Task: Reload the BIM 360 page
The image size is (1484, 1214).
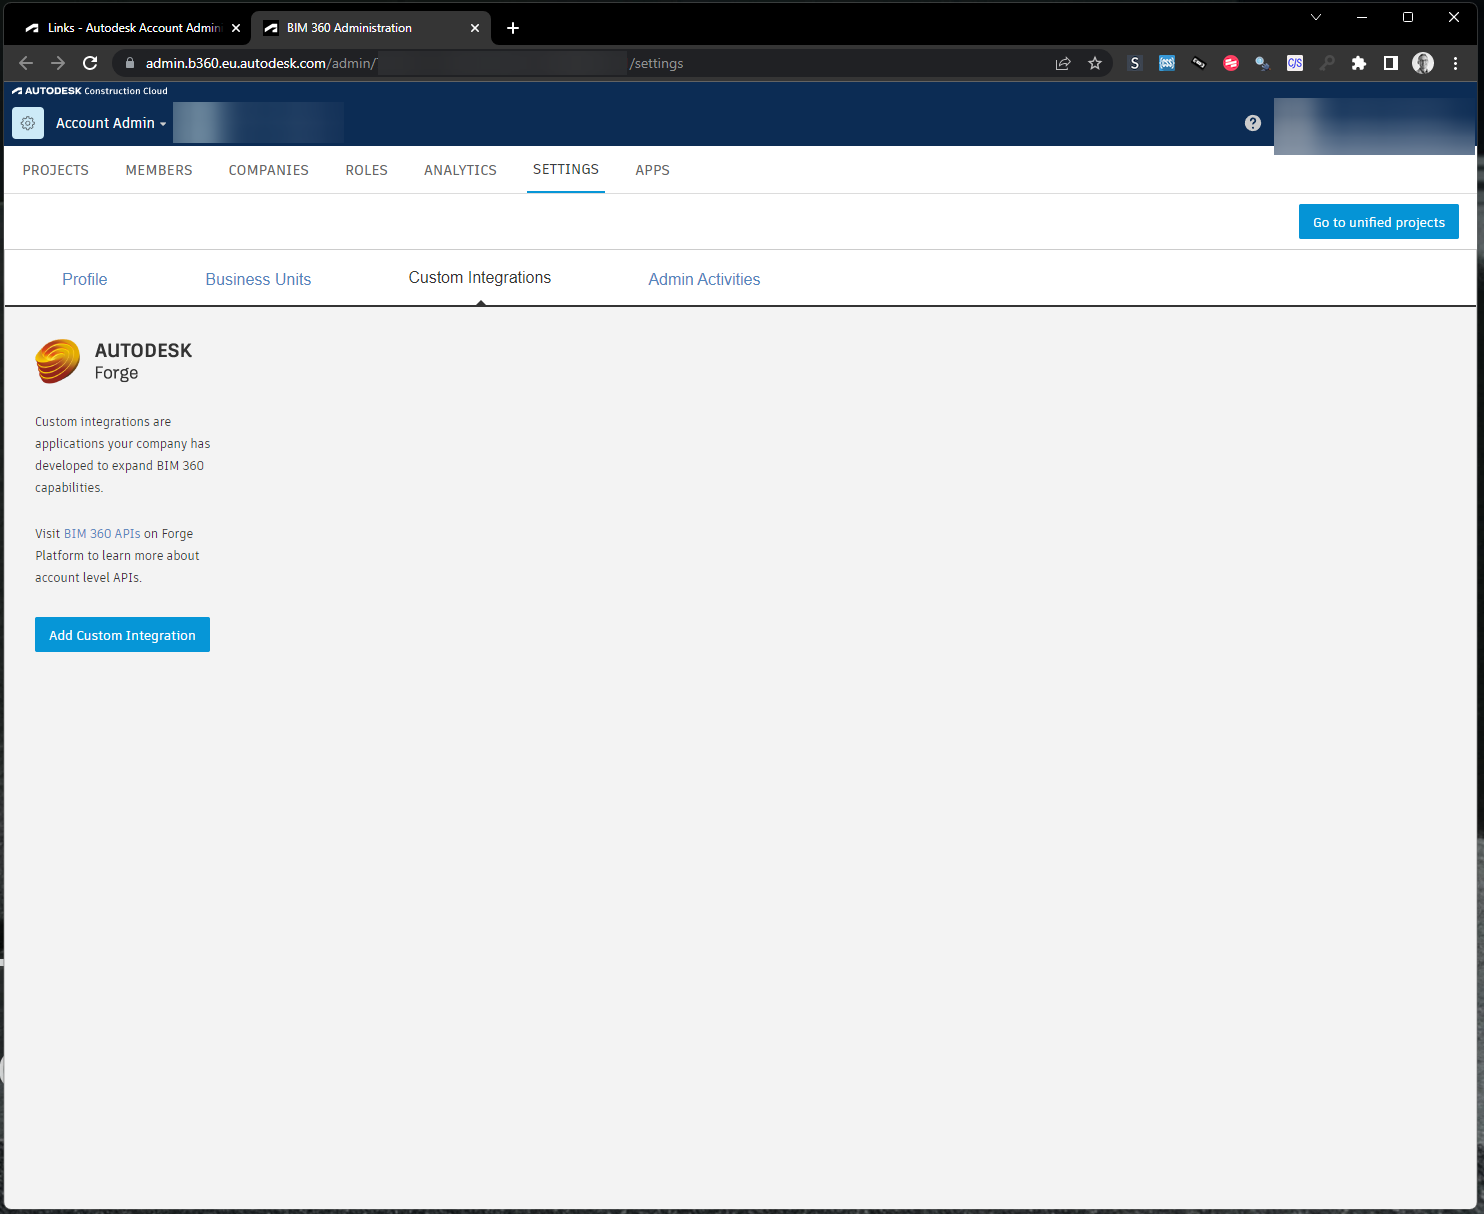Action: pyautogui.click(x=90, y=63)
